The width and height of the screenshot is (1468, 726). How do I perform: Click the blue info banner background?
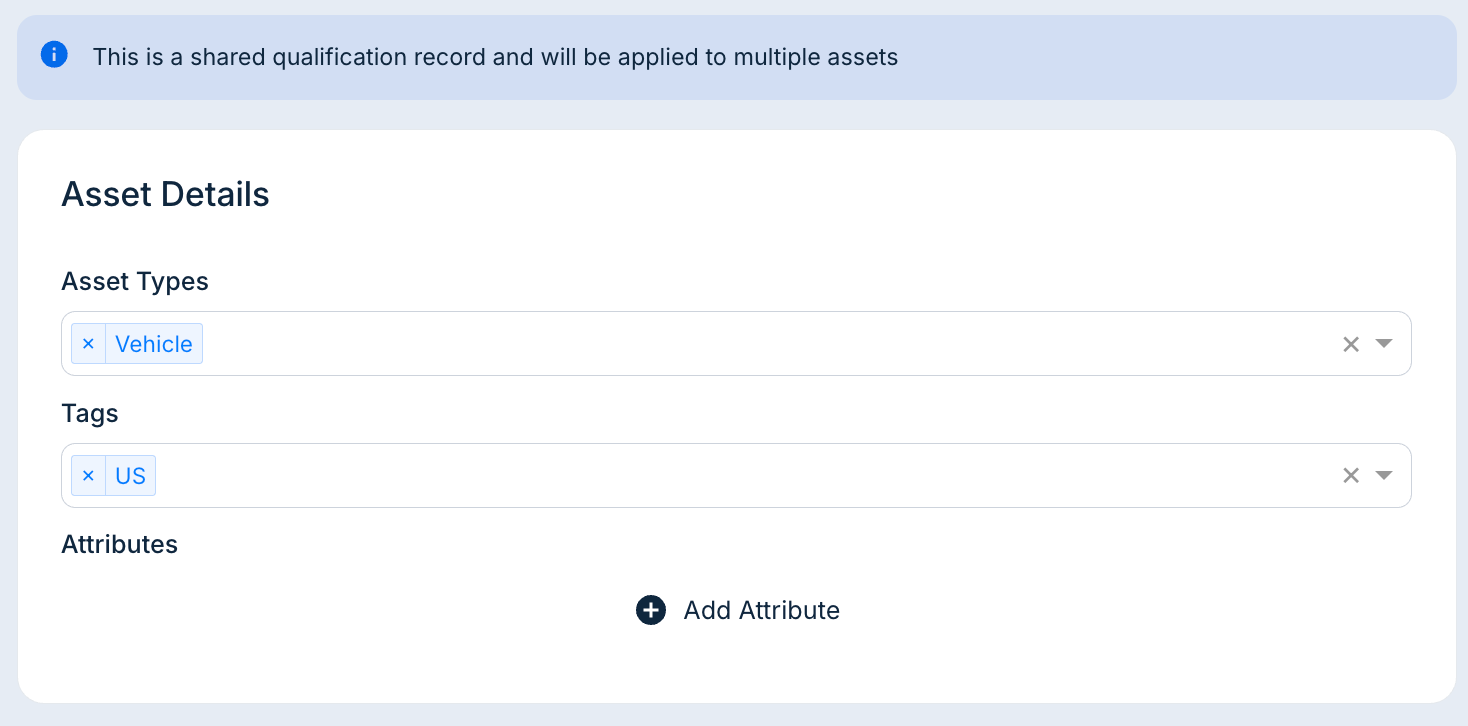(1150, 57)
